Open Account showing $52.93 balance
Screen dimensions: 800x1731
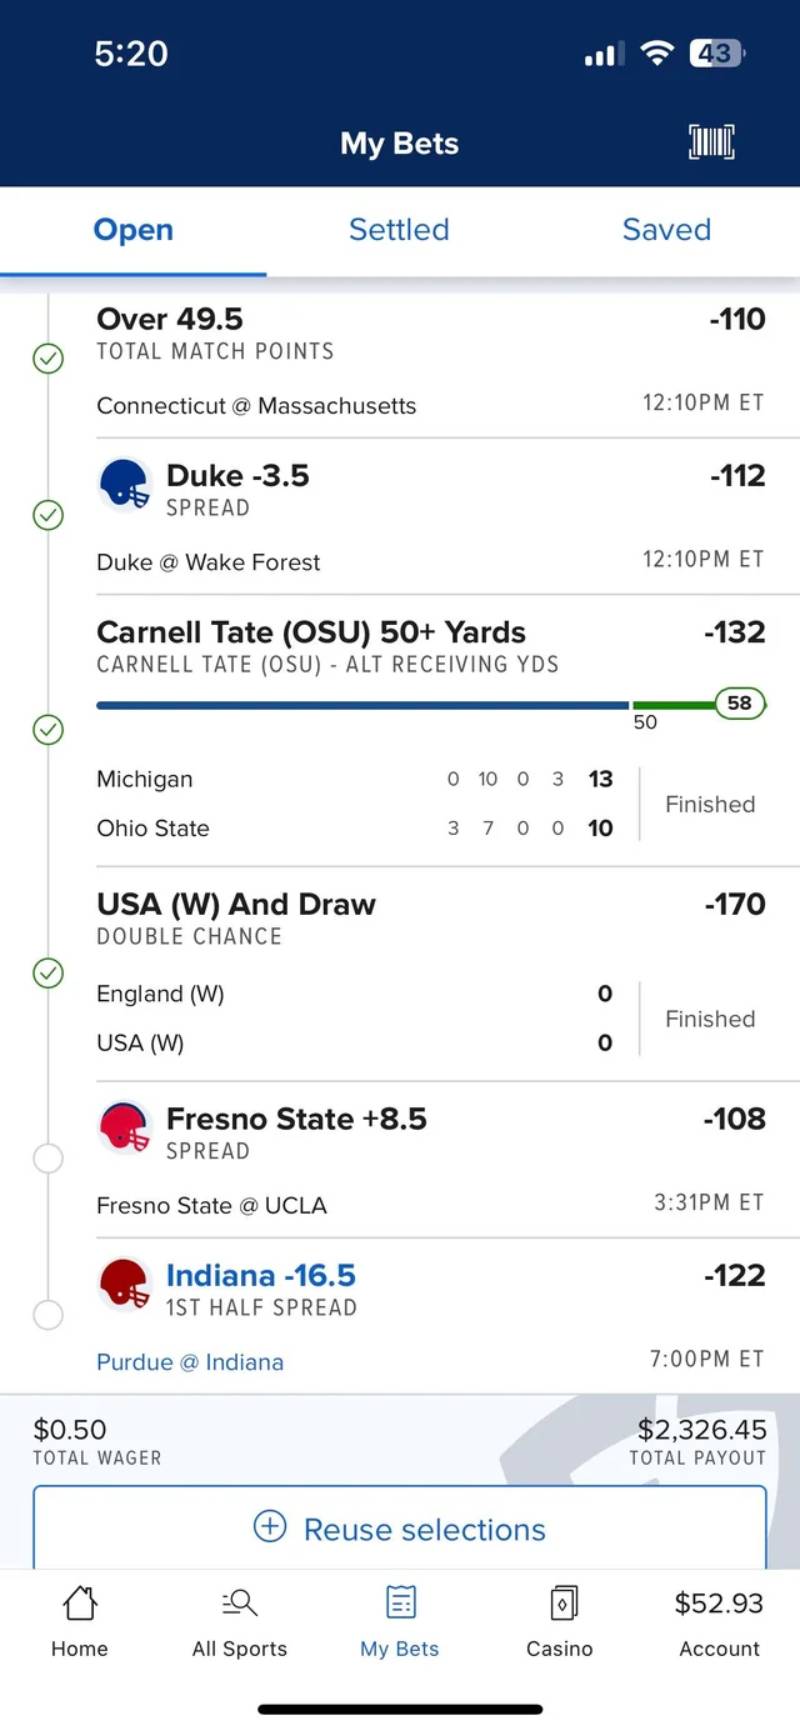coord(719,1621)
